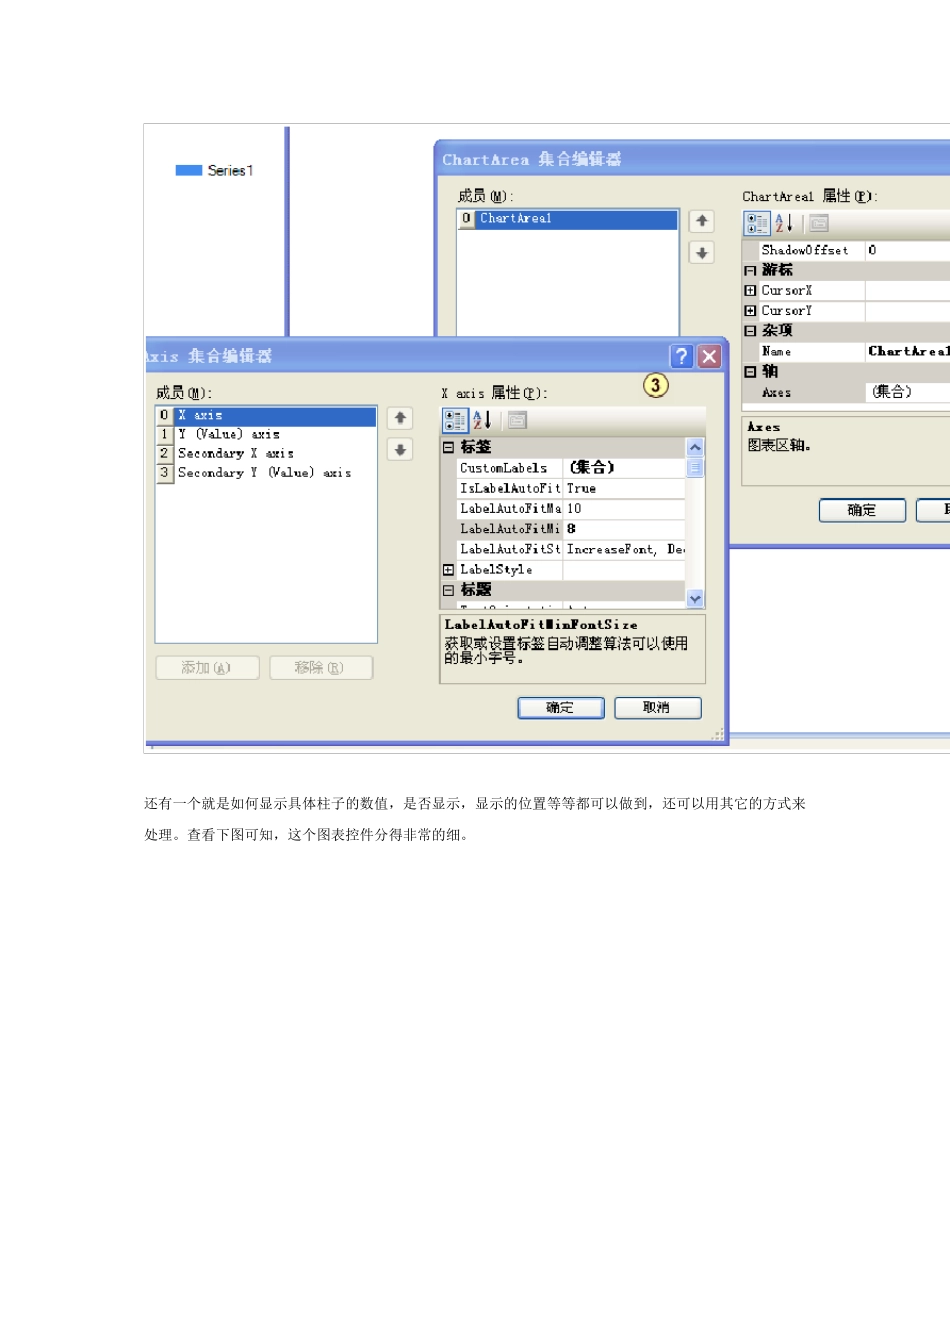The width and height of the screenshot is (950, 1344).
Task: Open property pages icon in X axis toolbar
Action: pyautogui.click(x=517, y=420)
